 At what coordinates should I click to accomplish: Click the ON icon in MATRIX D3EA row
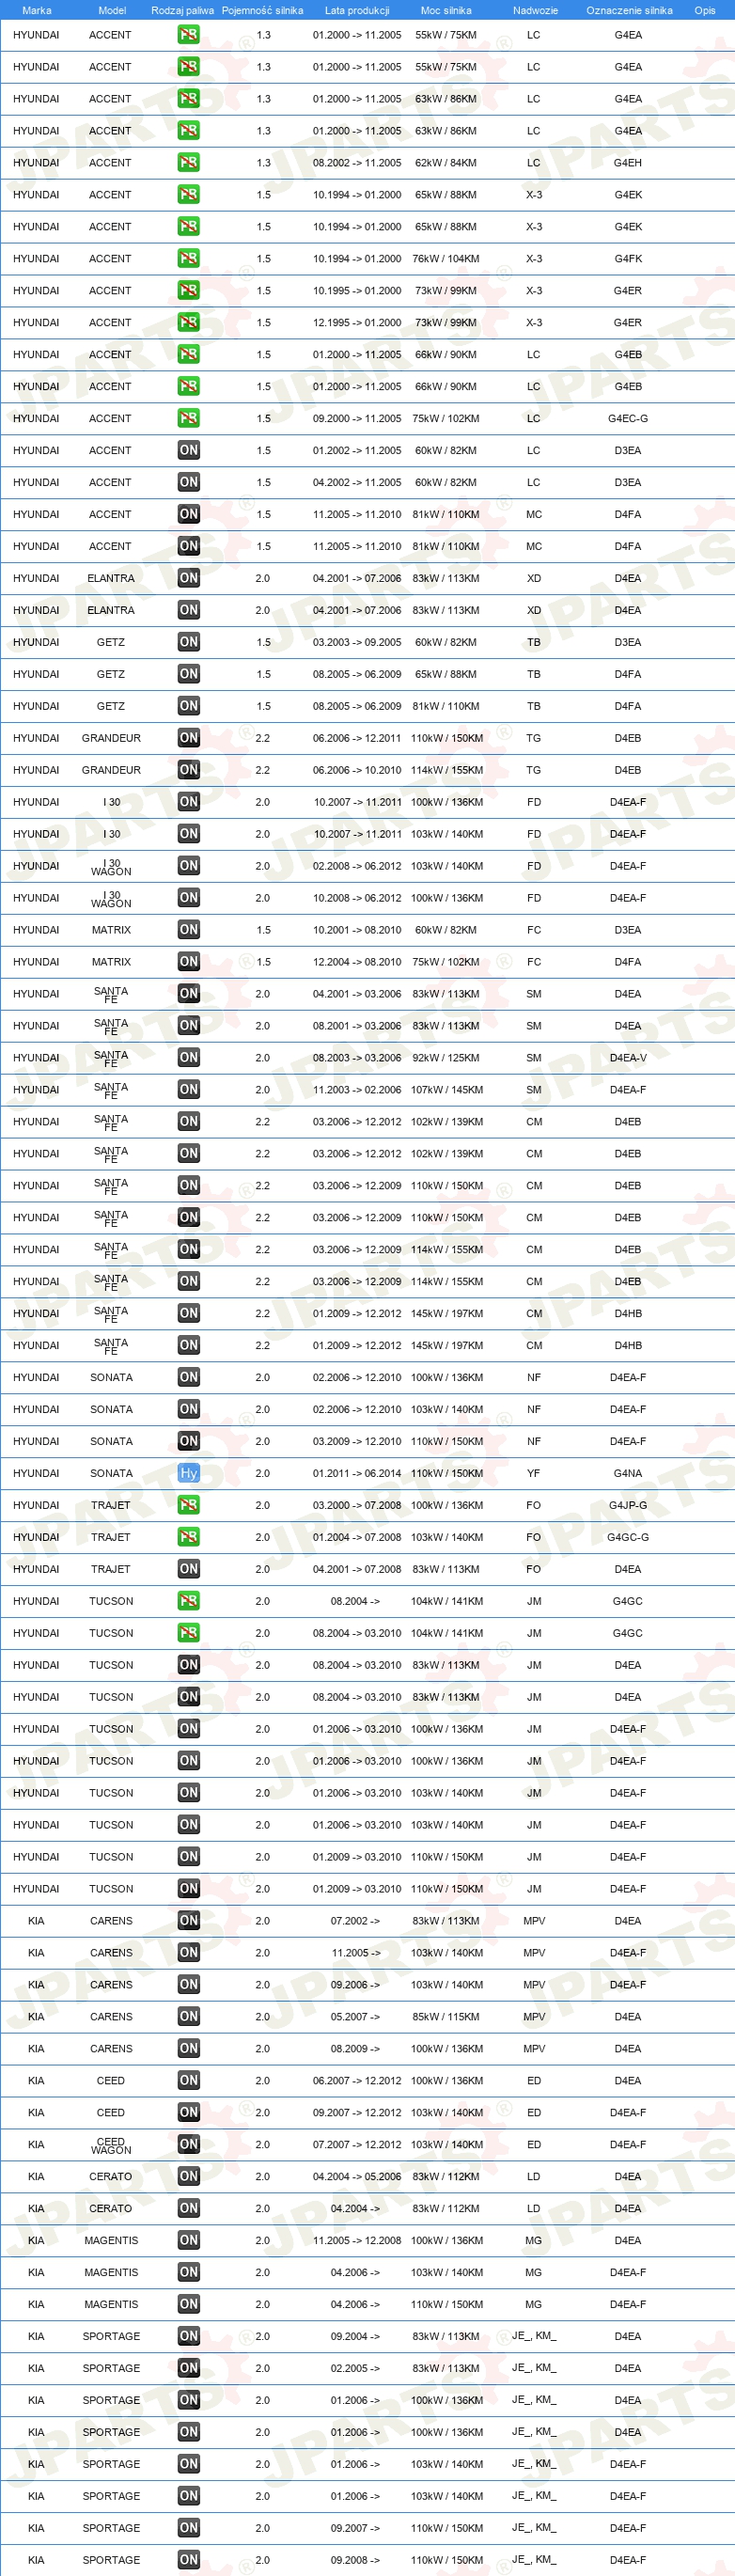[x=188, y=930]
